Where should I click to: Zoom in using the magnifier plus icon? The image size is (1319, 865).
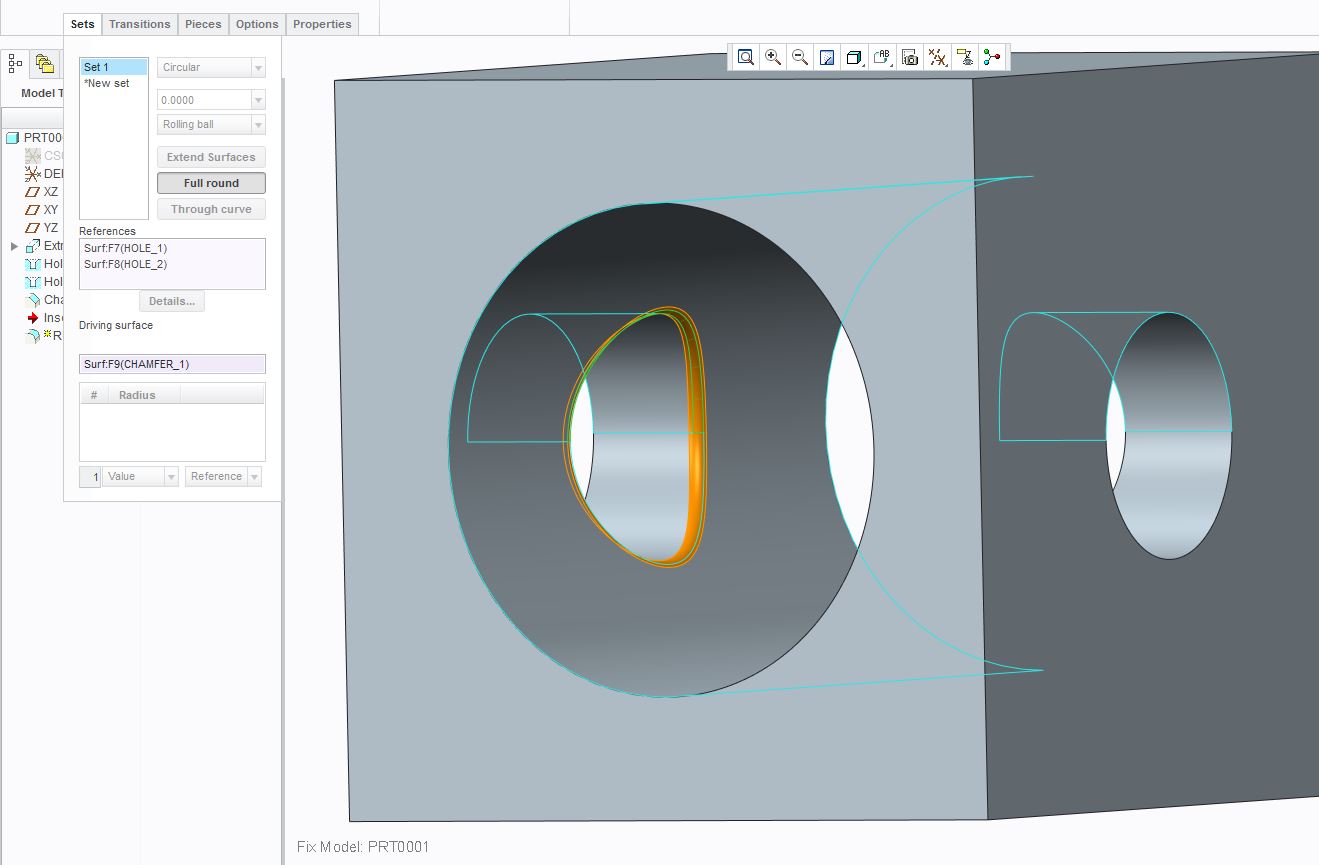point(773,57)
